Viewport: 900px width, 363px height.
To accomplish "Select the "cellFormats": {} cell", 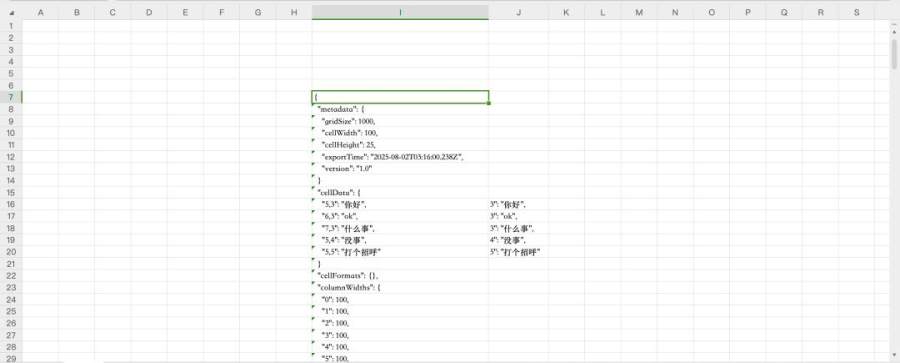I will 400,276.
